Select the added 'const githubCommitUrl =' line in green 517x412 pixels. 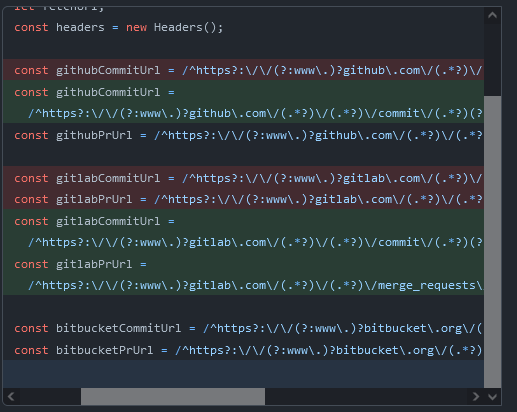(243, 92)
